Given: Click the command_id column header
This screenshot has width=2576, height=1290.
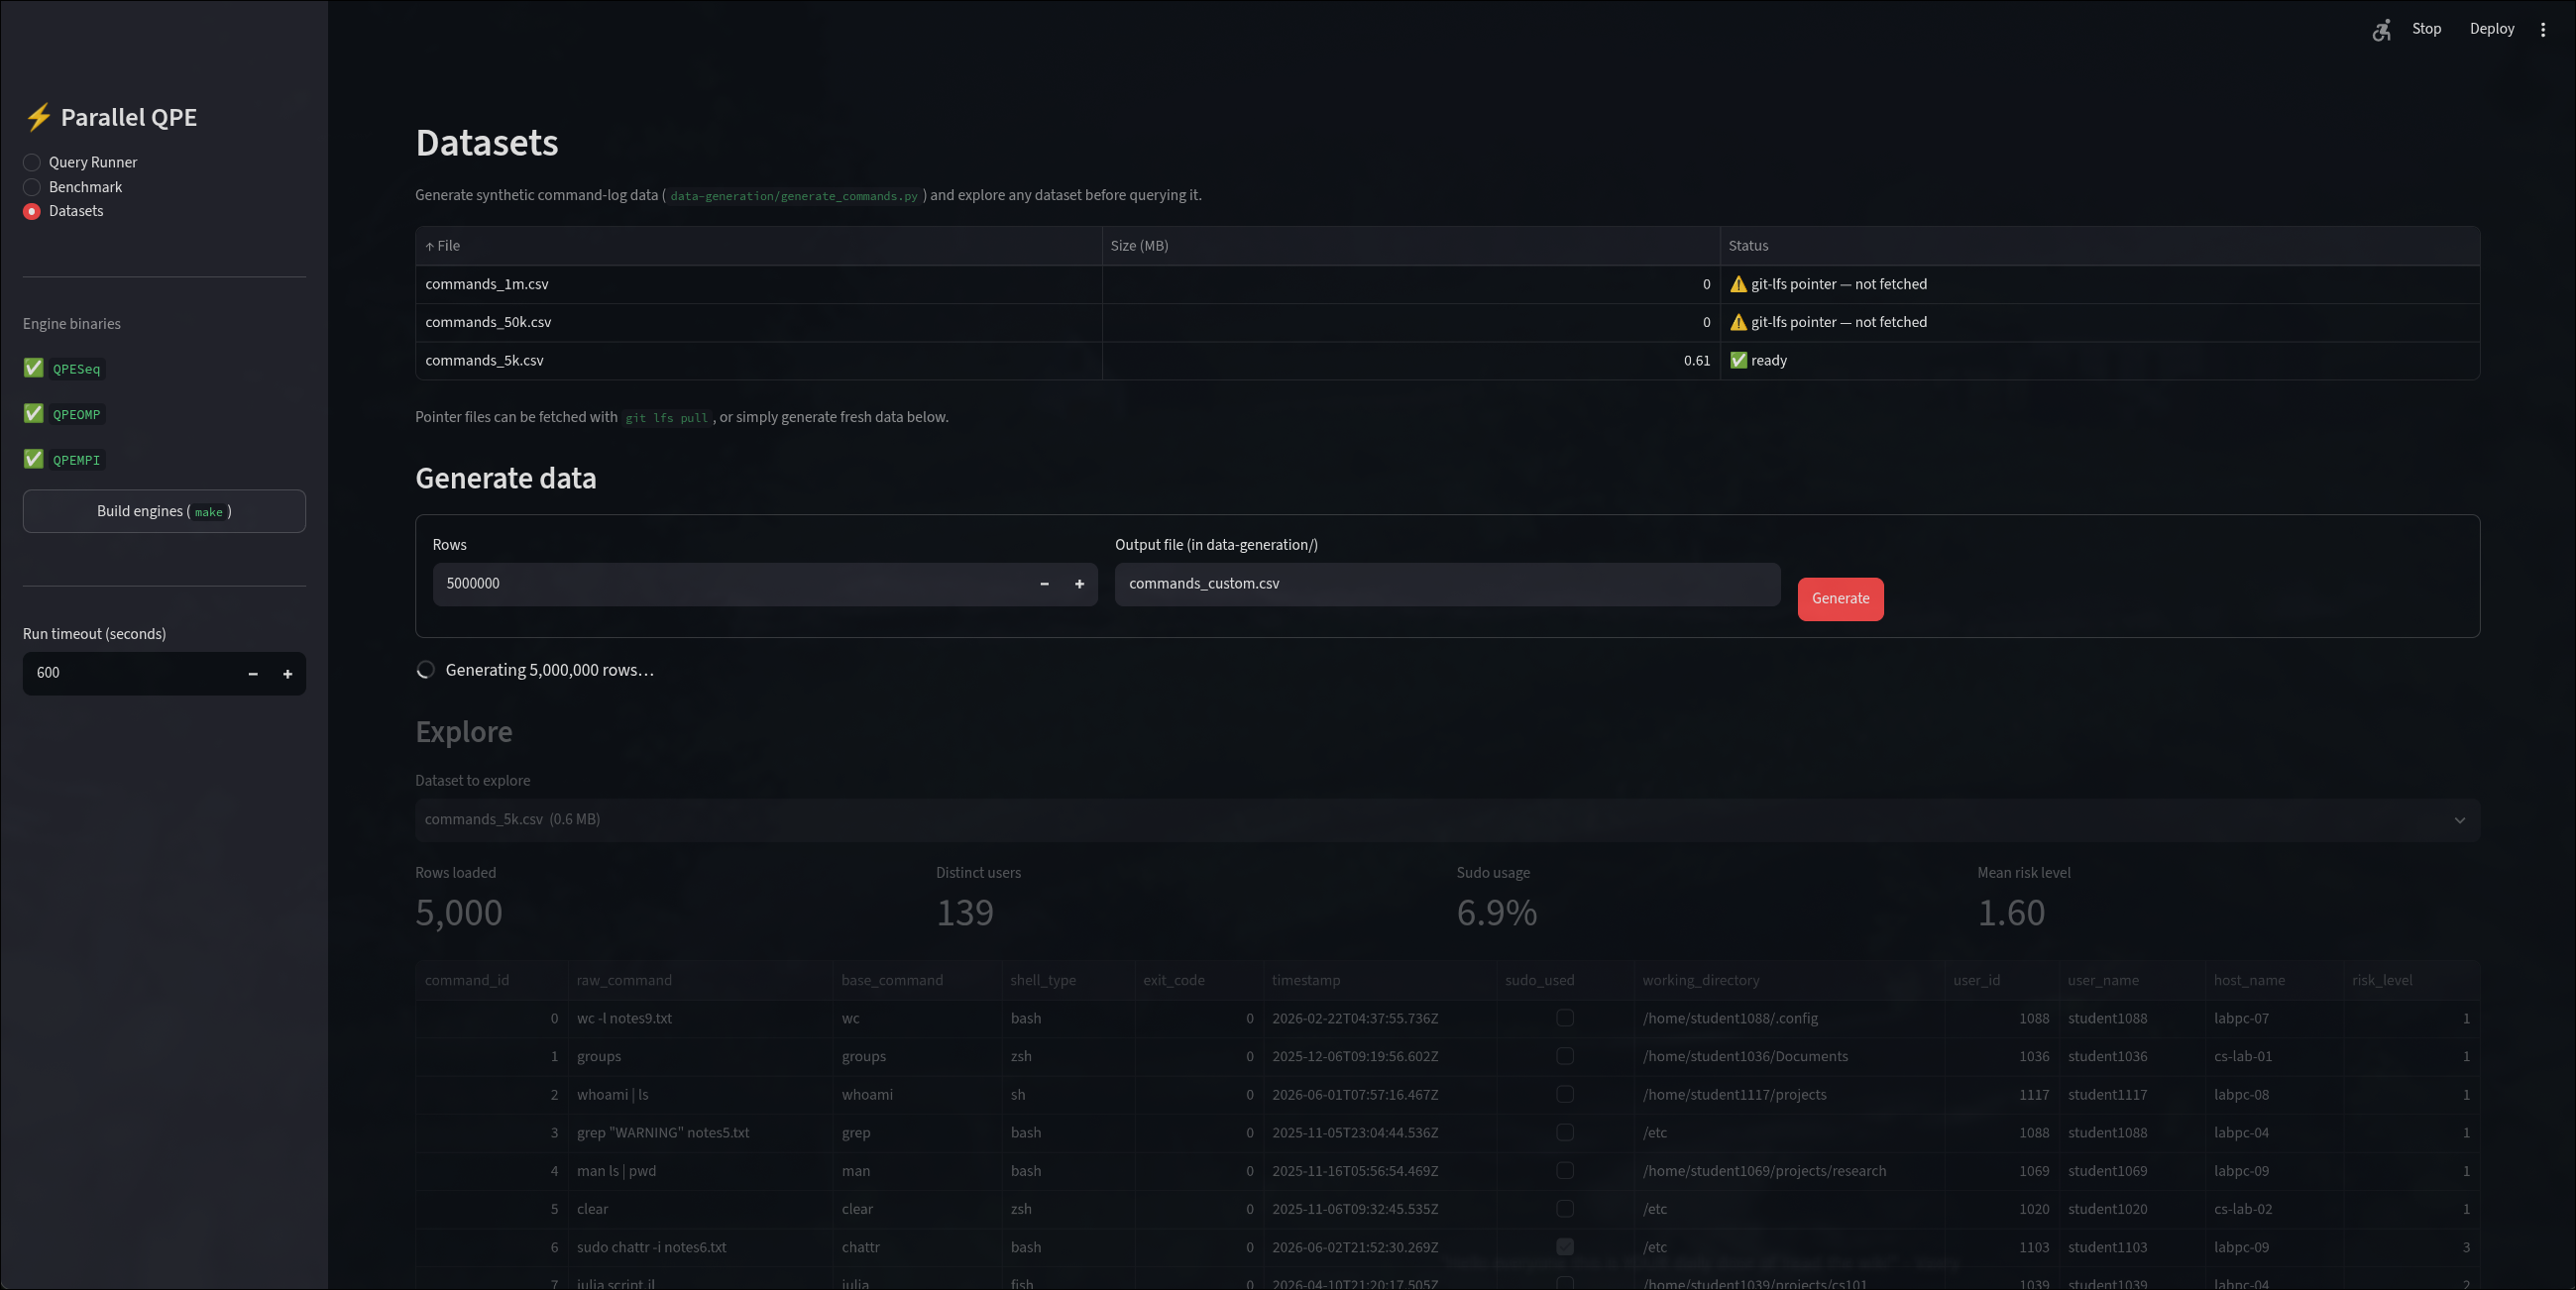Looking at the screenshot, I should click(x=492, y=980).
